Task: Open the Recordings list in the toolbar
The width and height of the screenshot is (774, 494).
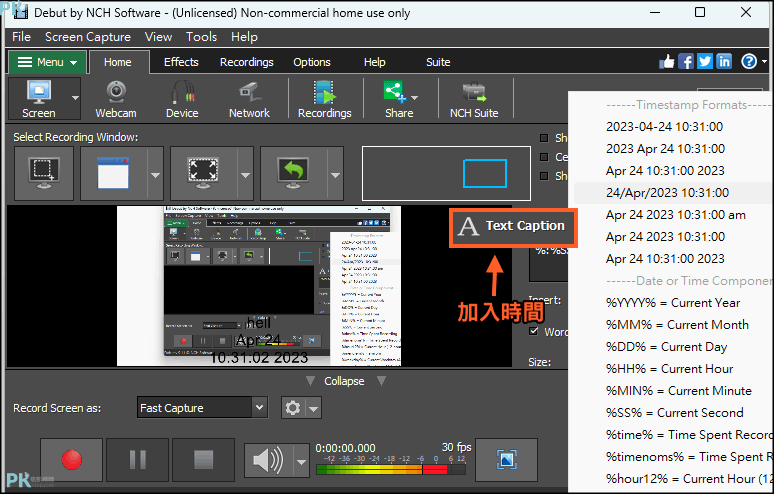Action: (325, 99)
